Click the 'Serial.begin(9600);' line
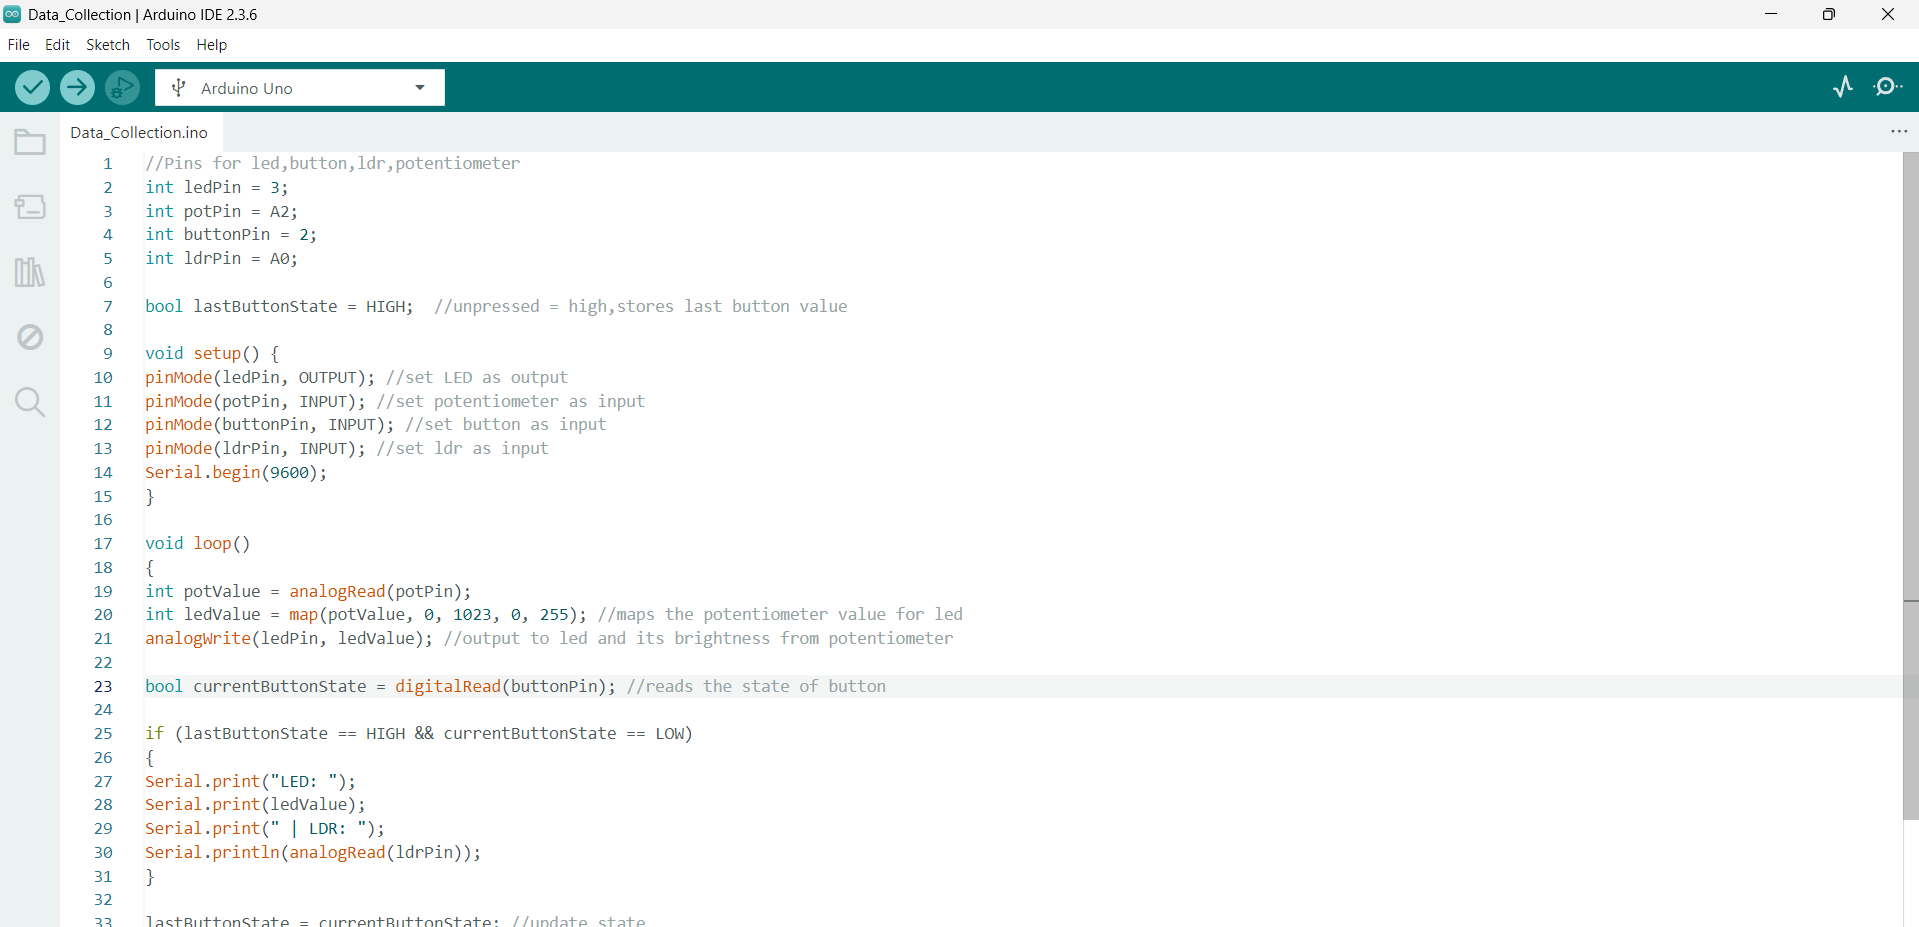 coord(236,473)
